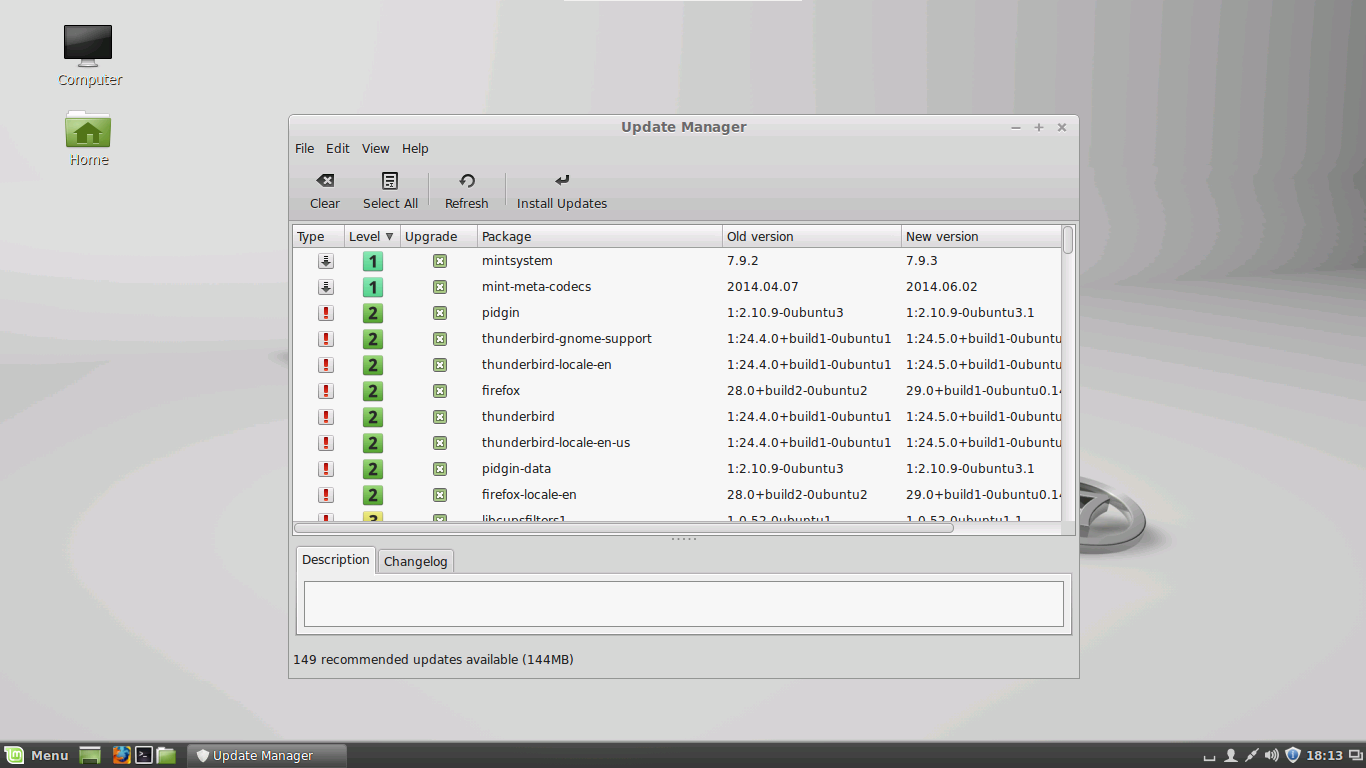Screen dimensions: 1366x768
Task: Toggle the upgrade checkbox for thunderbird-locale-en
Action: tap(439, 365)
